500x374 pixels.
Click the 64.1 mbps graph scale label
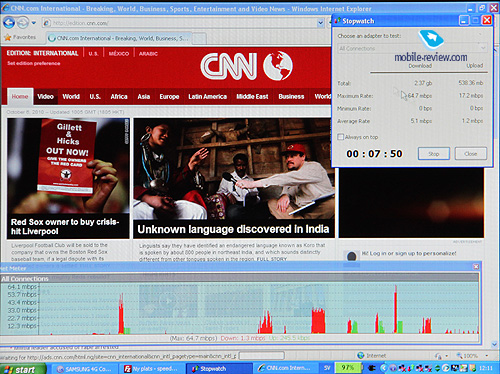coord(22,287)
